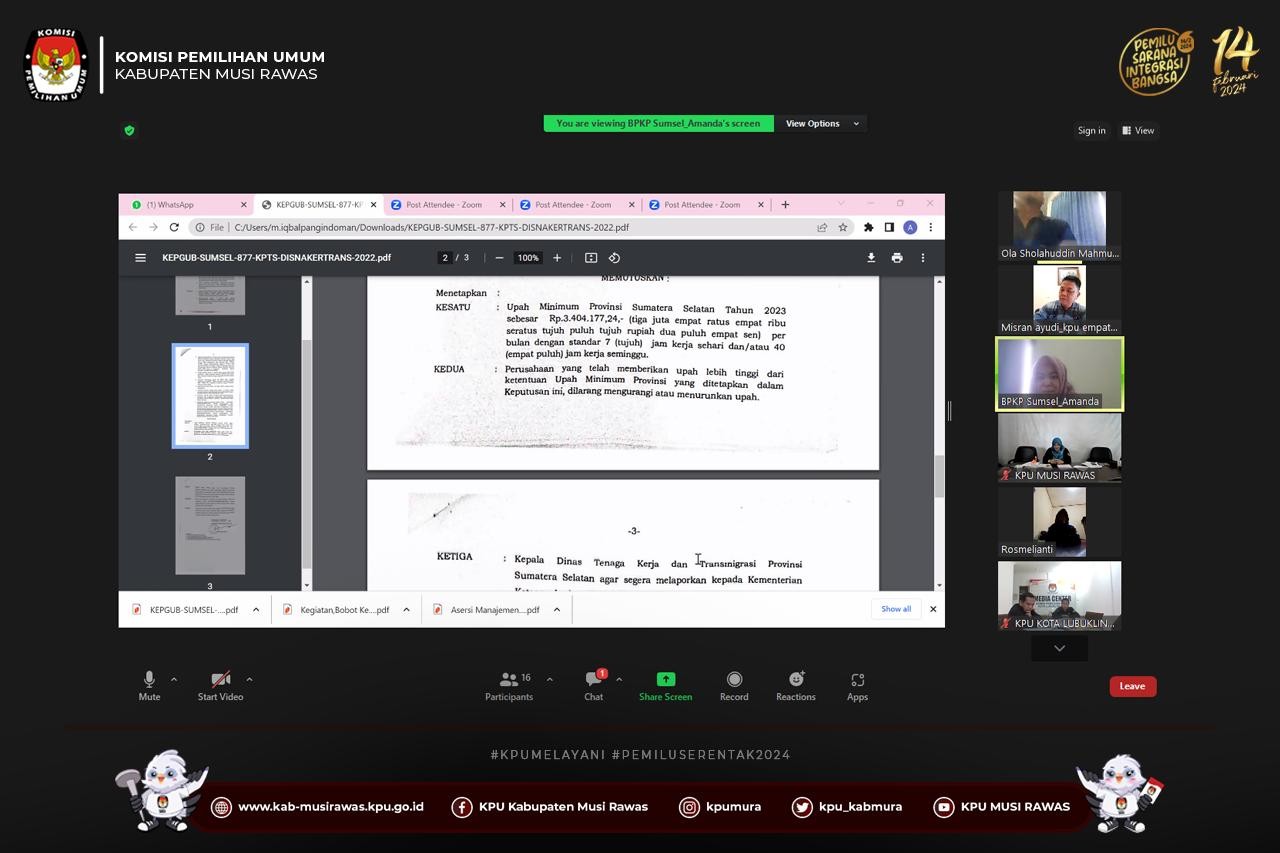Image resolution: width=1280 pixels, height=853 pixels.
Task: Open the Chat panel
Action: click(x=594, y=685)
